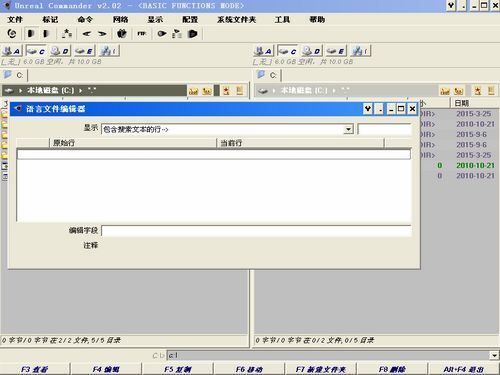Click F7 新建文件夹 function button

321,369
